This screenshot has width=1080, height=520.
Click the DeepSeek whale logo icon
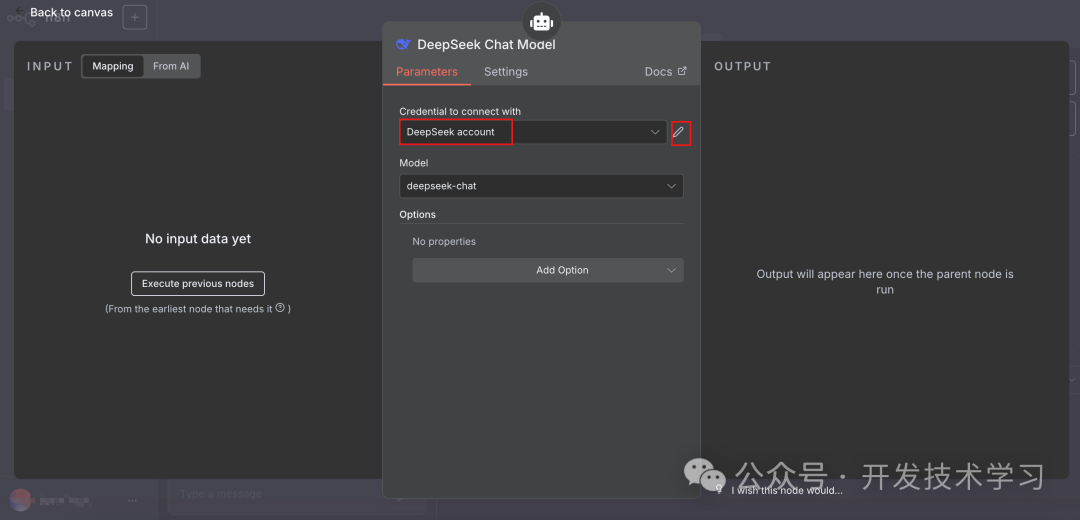pyautogui.click(x=403, y=45)
